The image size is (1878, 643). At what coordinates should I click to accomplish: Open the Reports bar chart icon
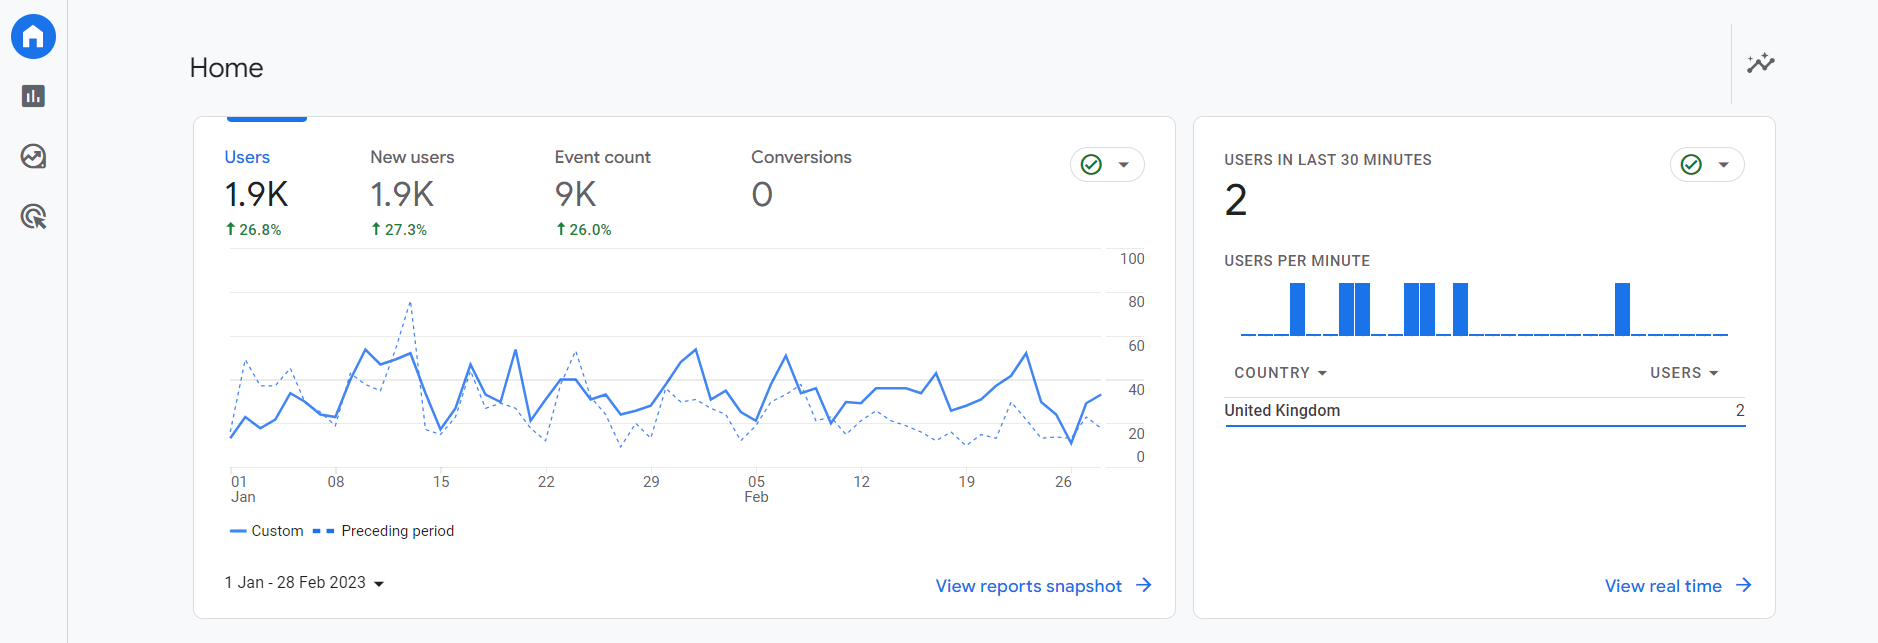(x=33, y=96)
